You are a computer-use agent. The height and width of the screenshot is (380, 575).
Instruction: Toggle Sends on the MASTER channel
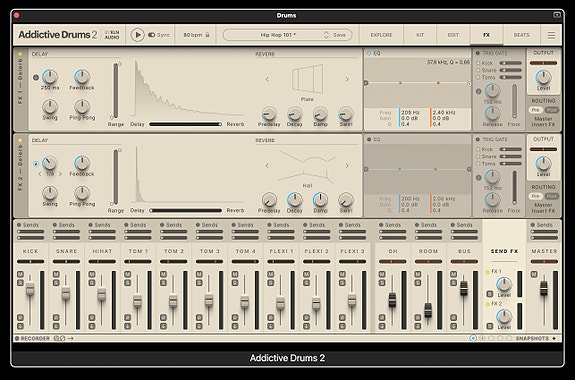tap(532, 225)
